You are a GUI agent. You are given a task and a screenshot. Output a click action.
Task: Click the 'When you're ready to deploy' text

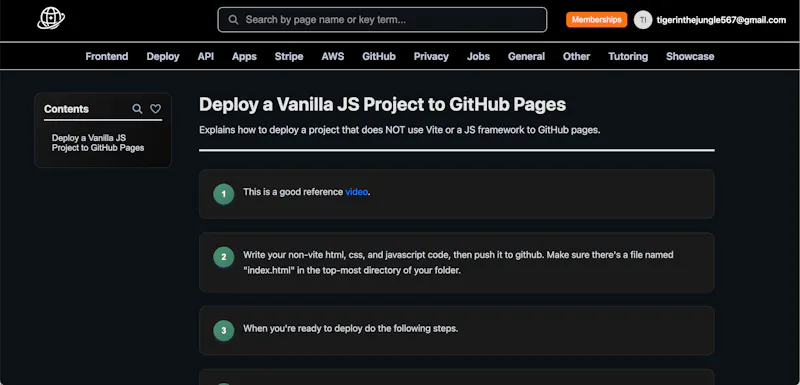(x=351, y=328)
